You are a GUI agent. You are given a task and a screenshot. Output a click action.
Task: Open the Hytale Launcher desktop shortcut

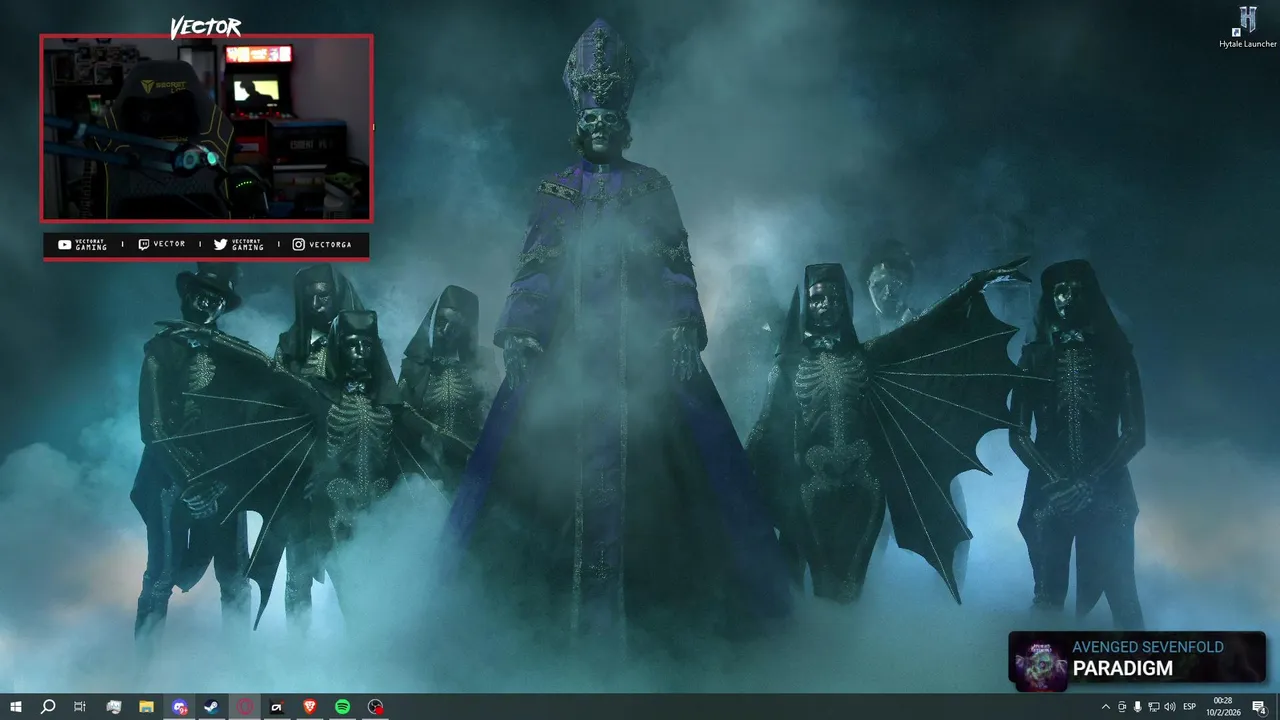[1247, 27]
